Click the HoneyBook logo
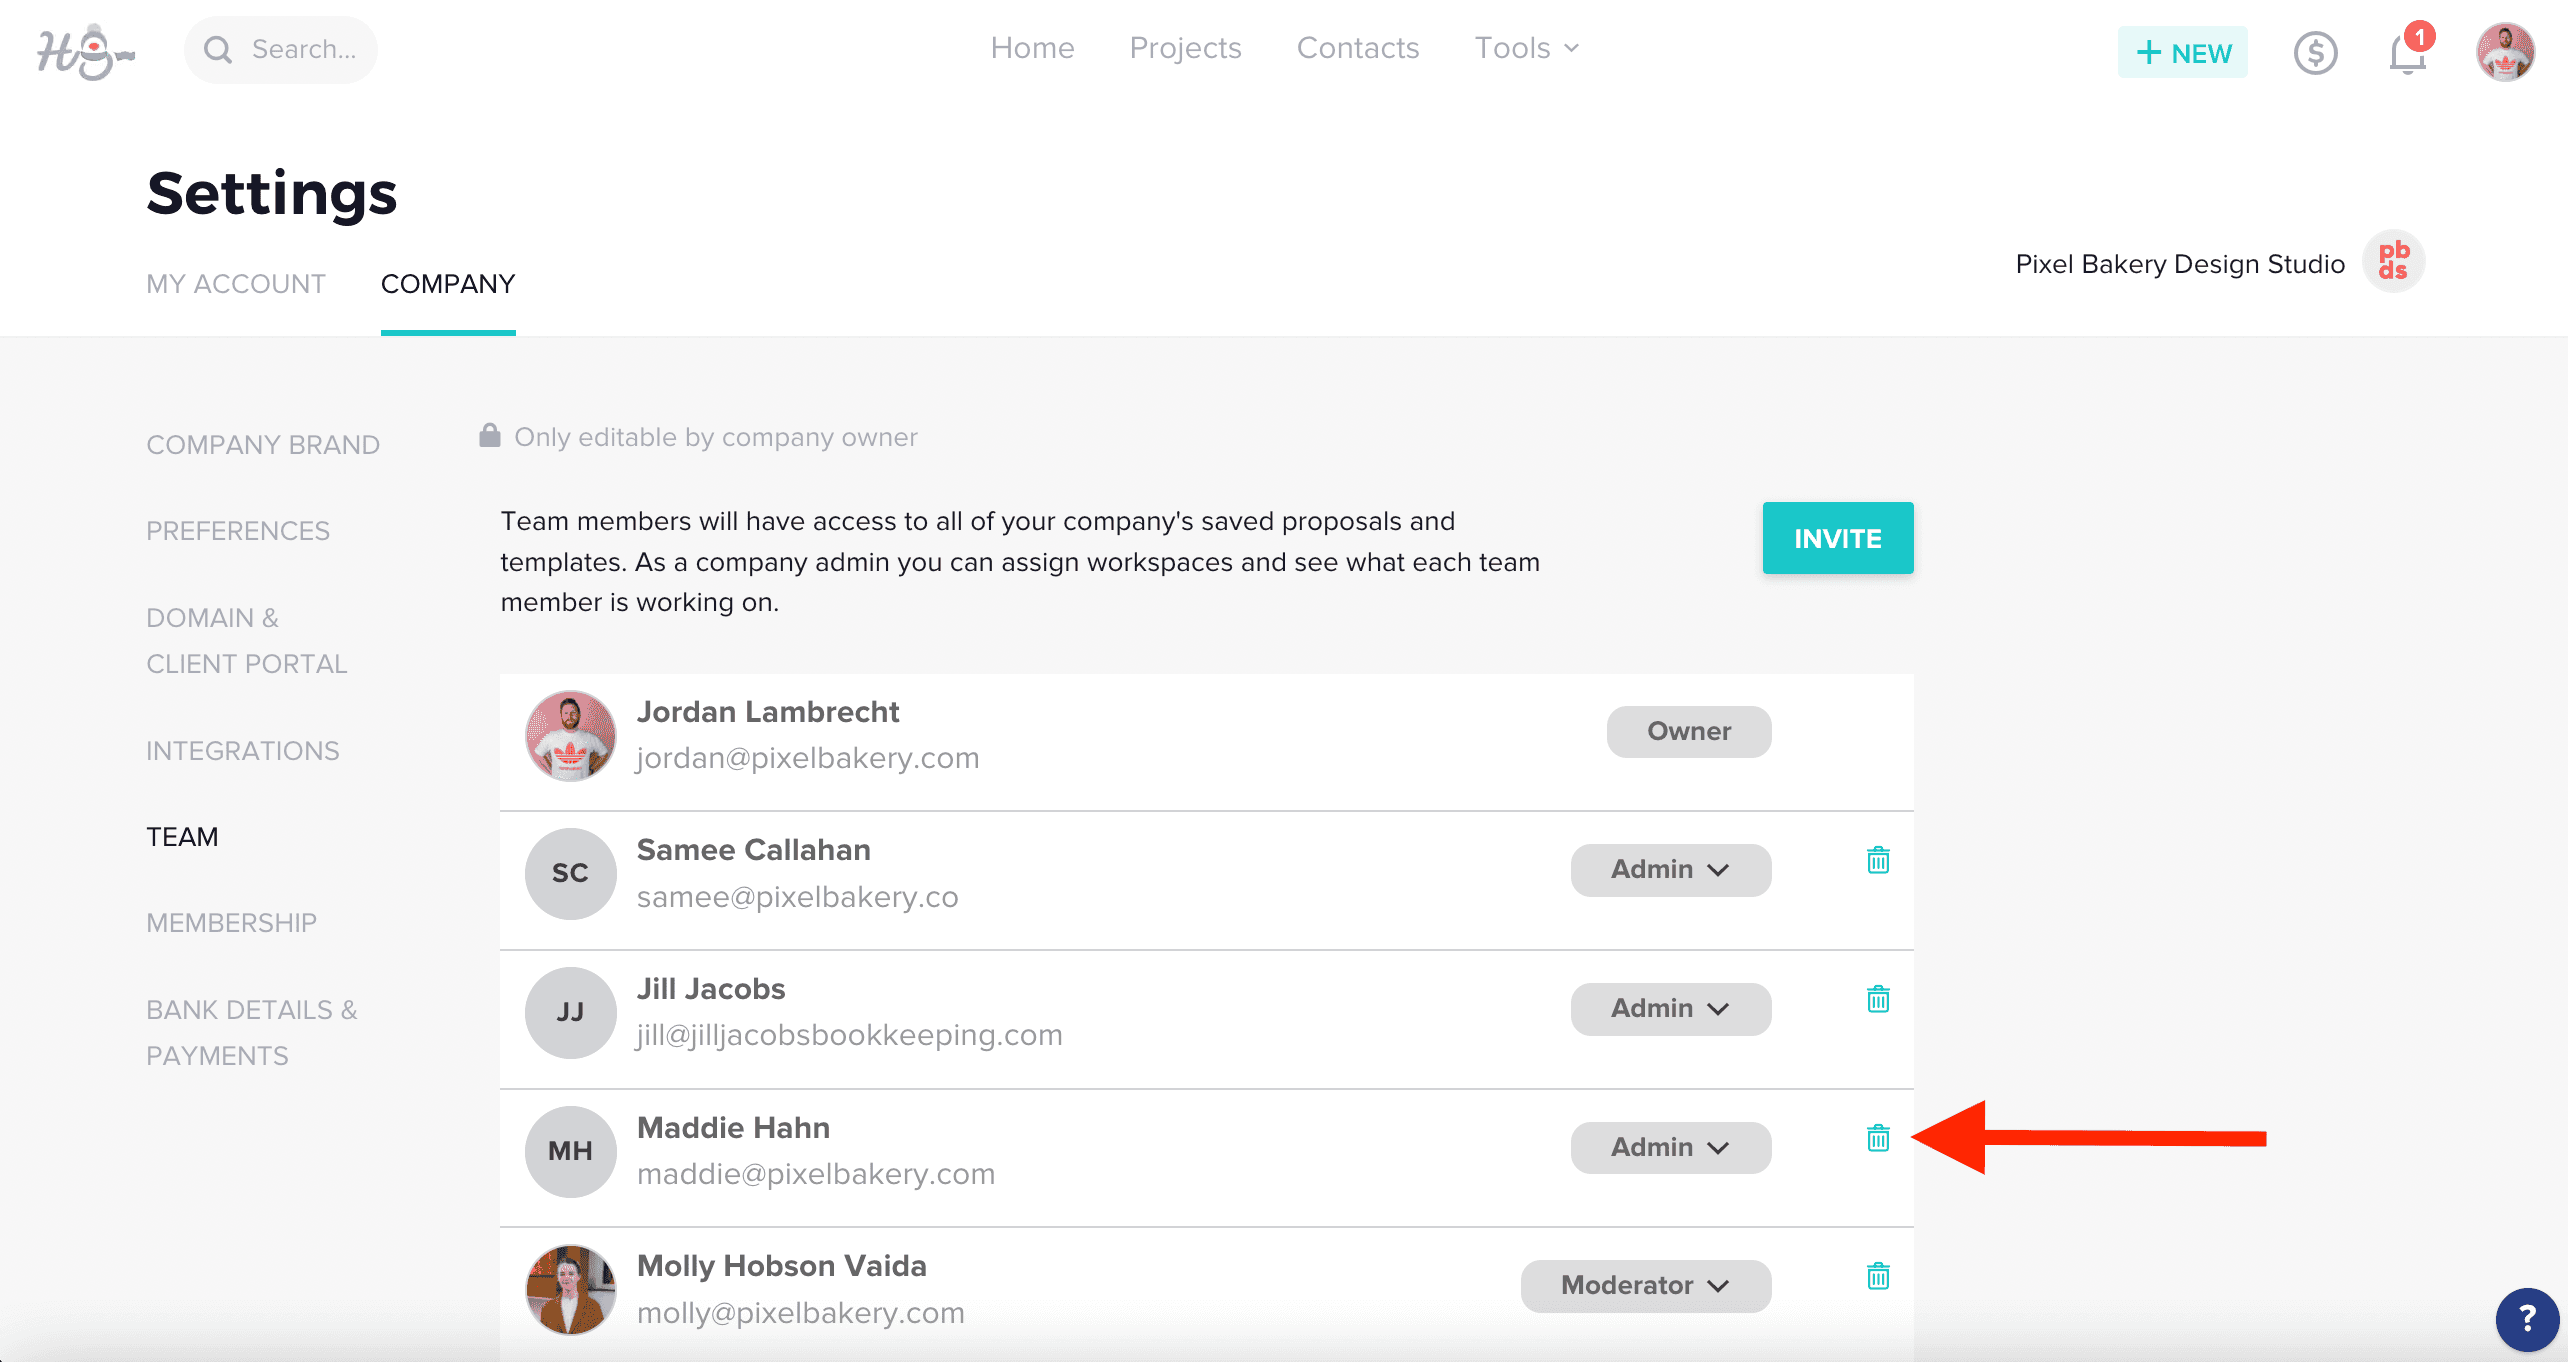Viewport: 2568px width, 1362px height. 86,52
